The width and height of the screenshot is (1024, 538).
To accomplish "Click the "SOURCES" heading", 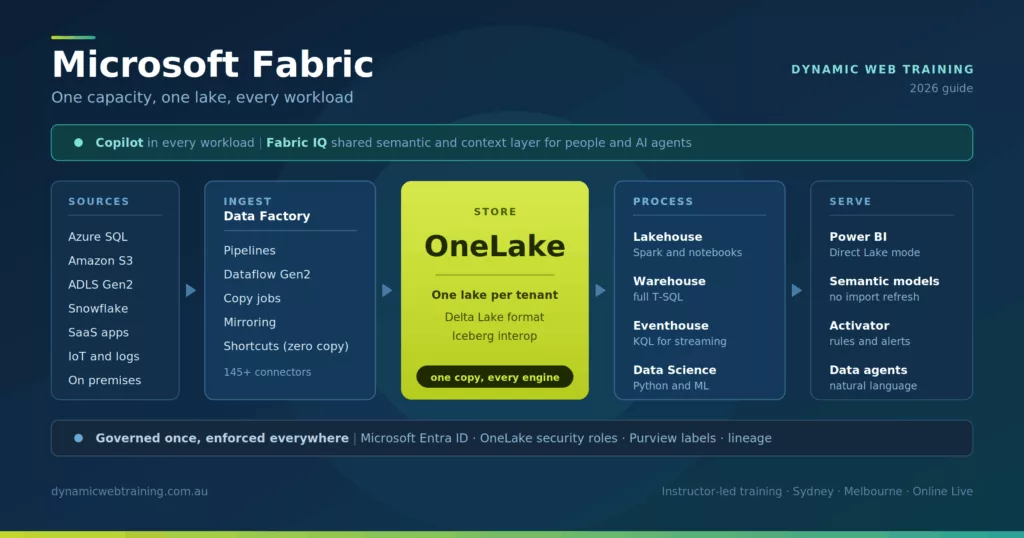I will tap(99, 201).
